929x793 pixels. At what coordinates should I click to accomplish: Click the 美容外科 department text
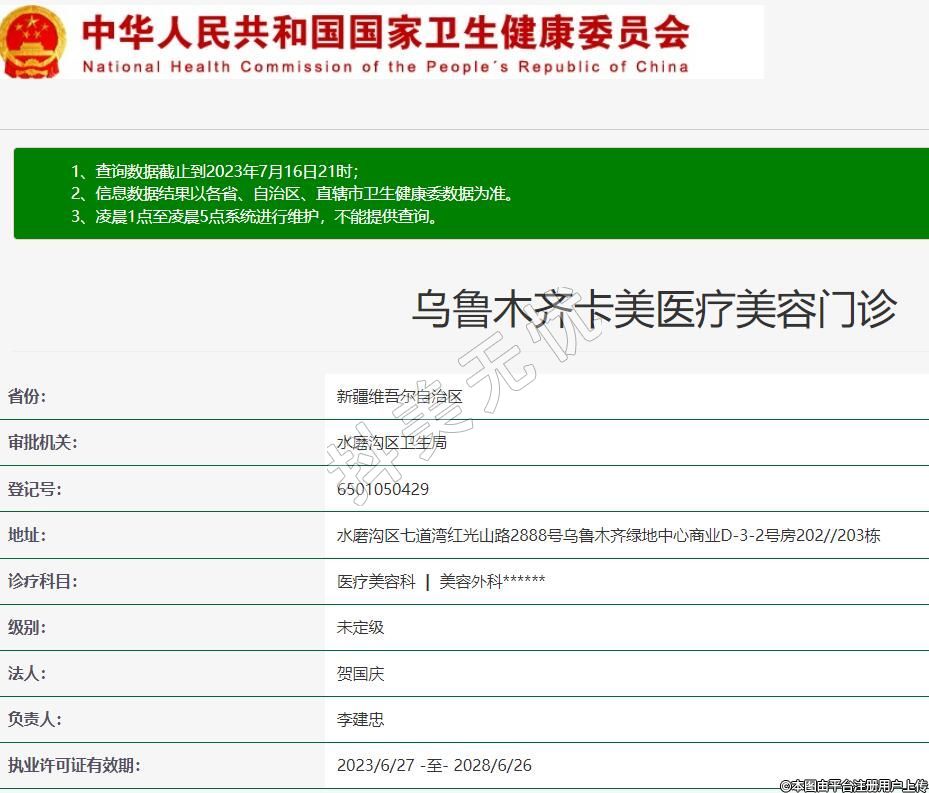[x=492, y=581]
